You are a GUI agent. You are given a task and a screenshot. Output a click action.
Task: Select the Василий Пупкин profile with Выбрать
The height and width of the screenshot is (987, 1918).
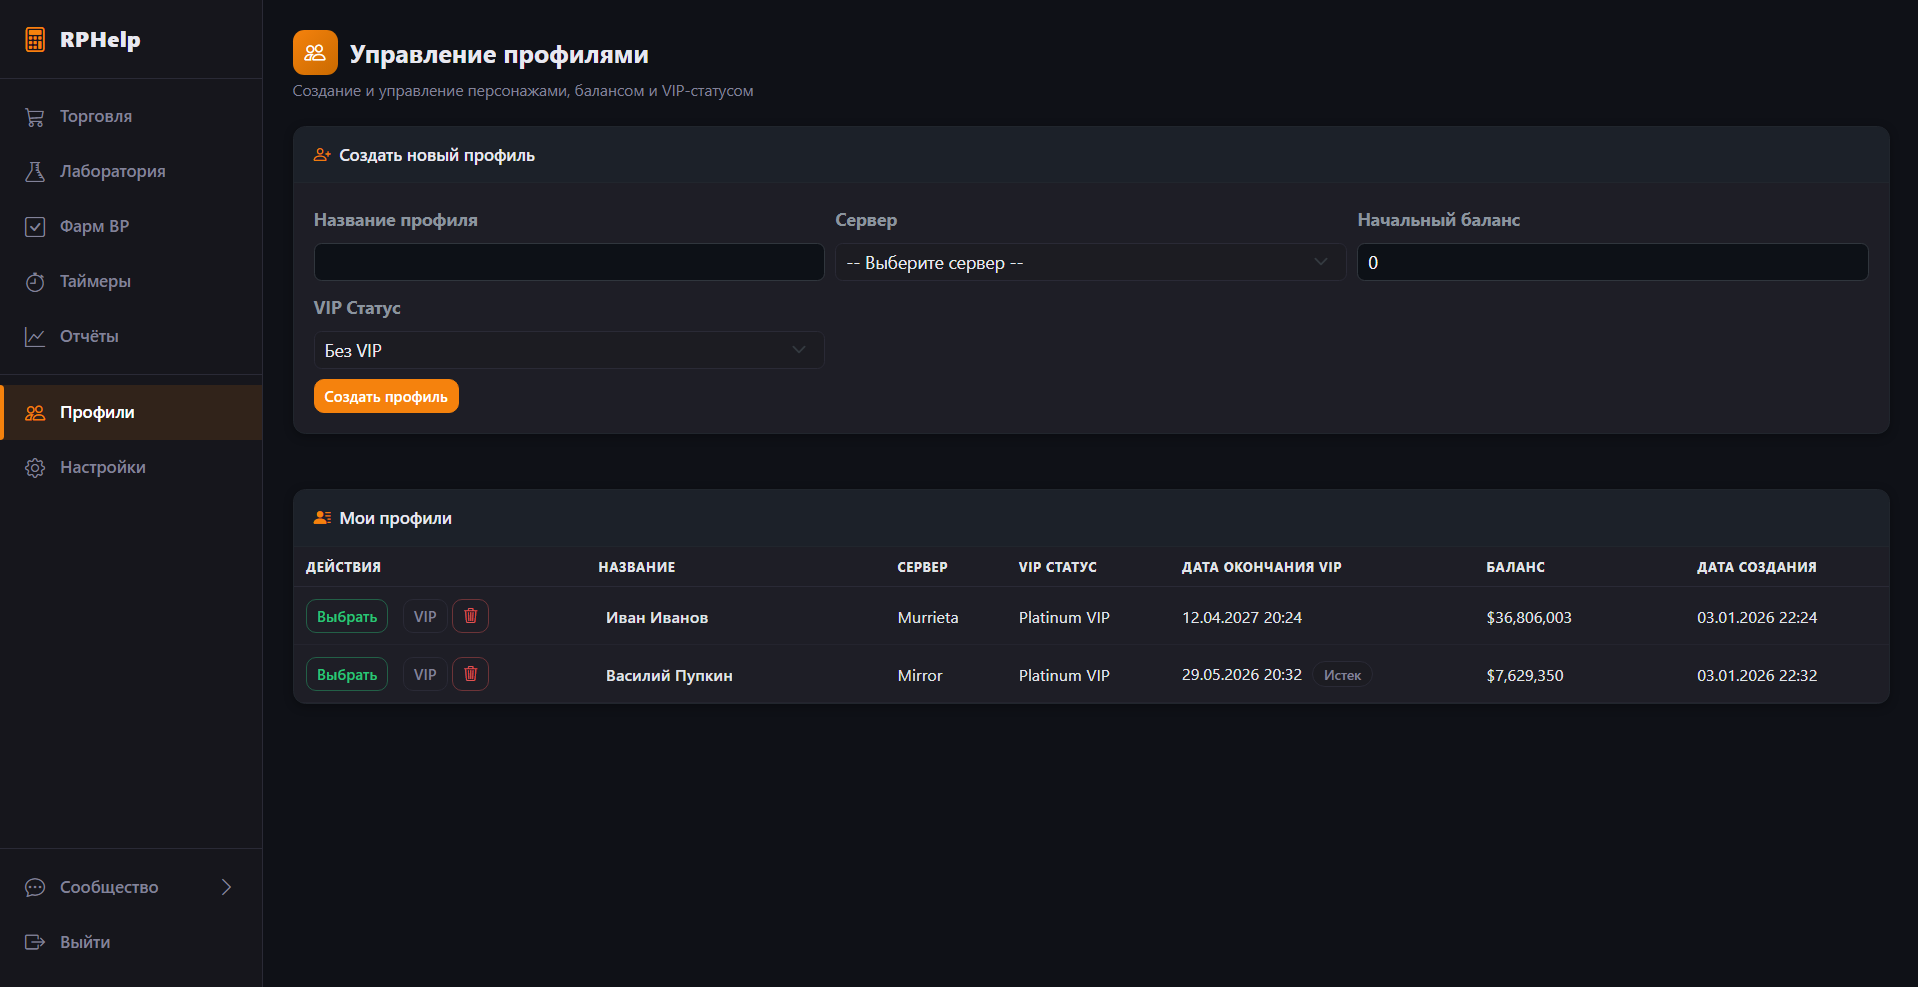coord(347,674)
